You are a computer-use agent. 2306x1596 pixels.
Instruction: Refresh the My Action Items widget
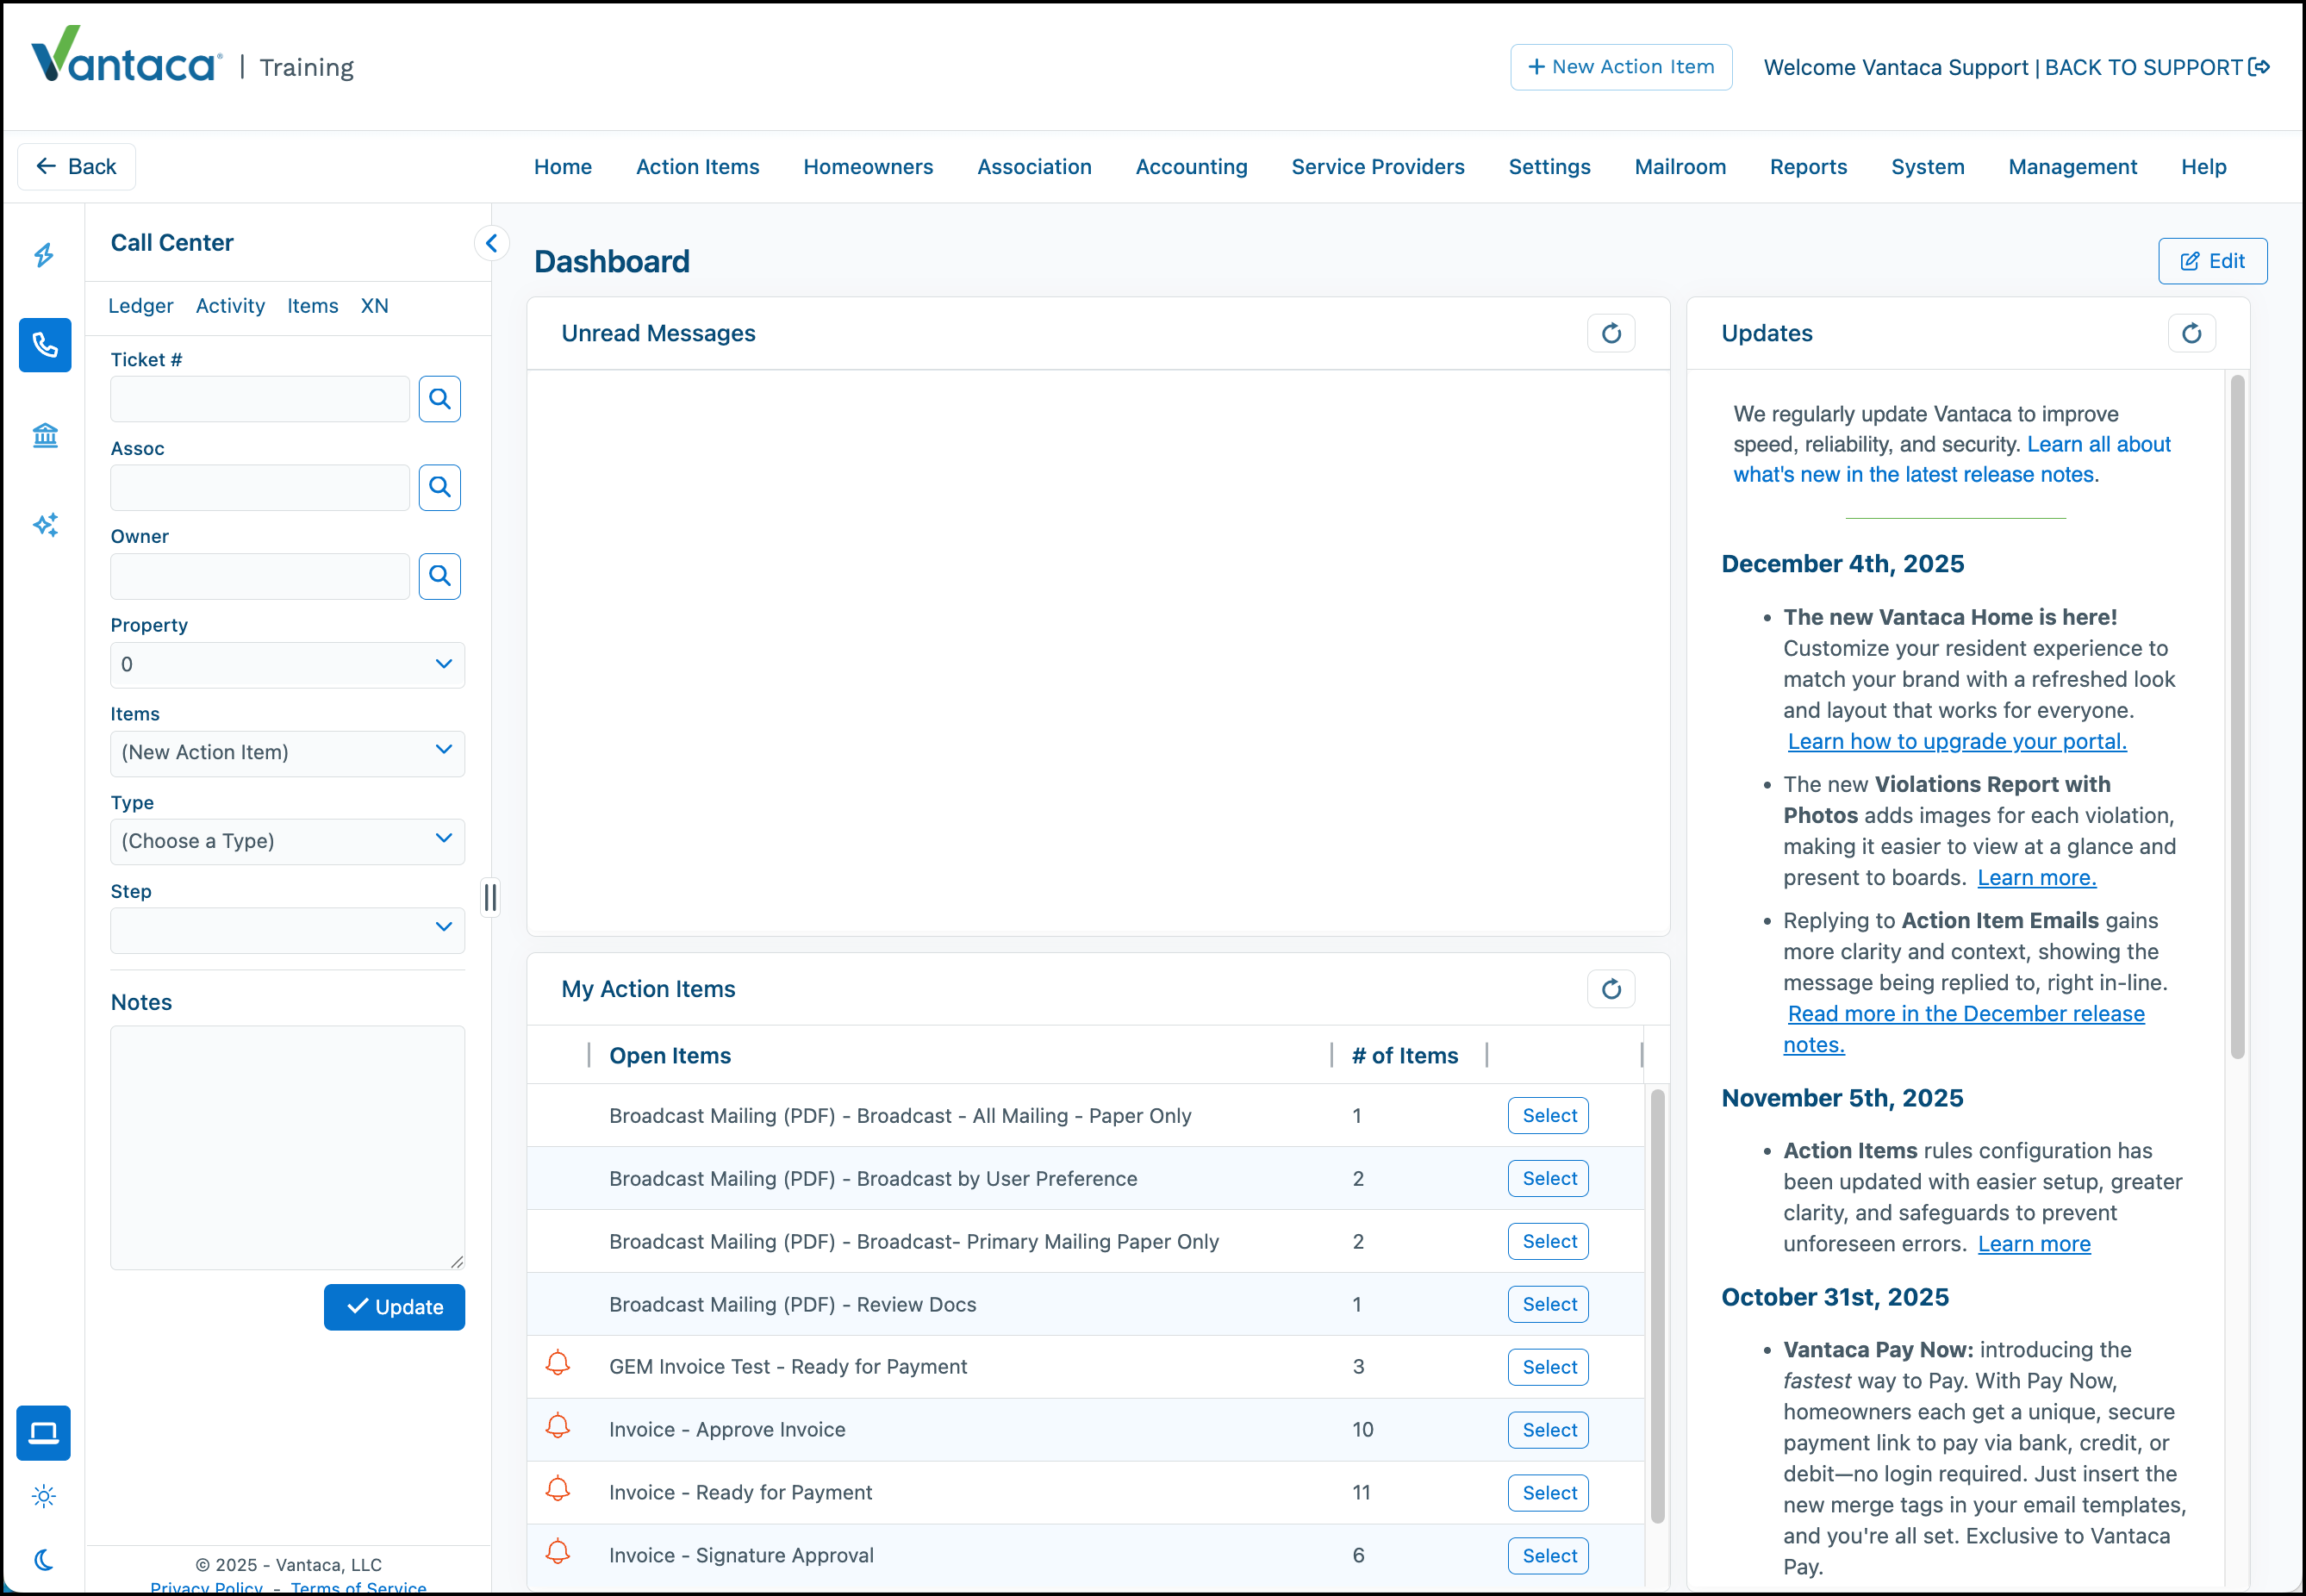tap(1611, 989)
